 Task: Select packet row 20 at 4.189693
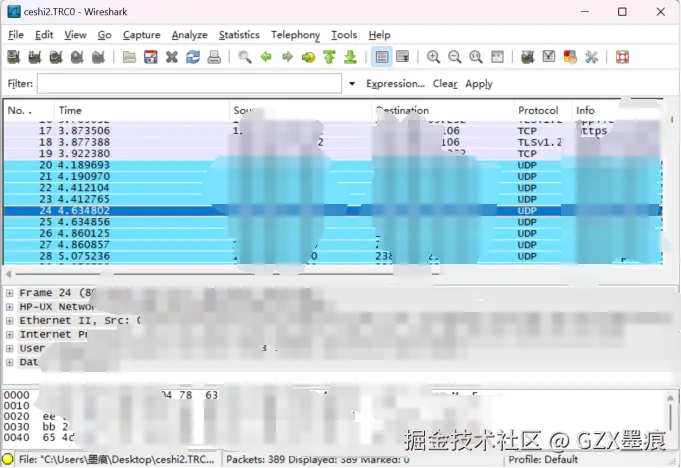tap(333, 165)
